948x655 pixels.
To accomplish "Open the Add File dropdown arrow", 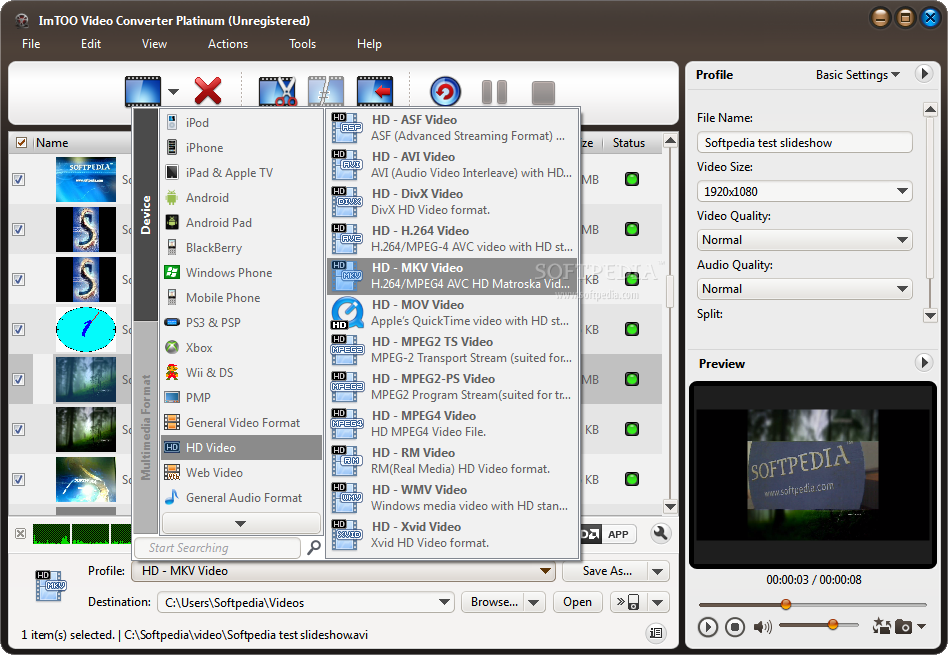I will click(174, 92).
